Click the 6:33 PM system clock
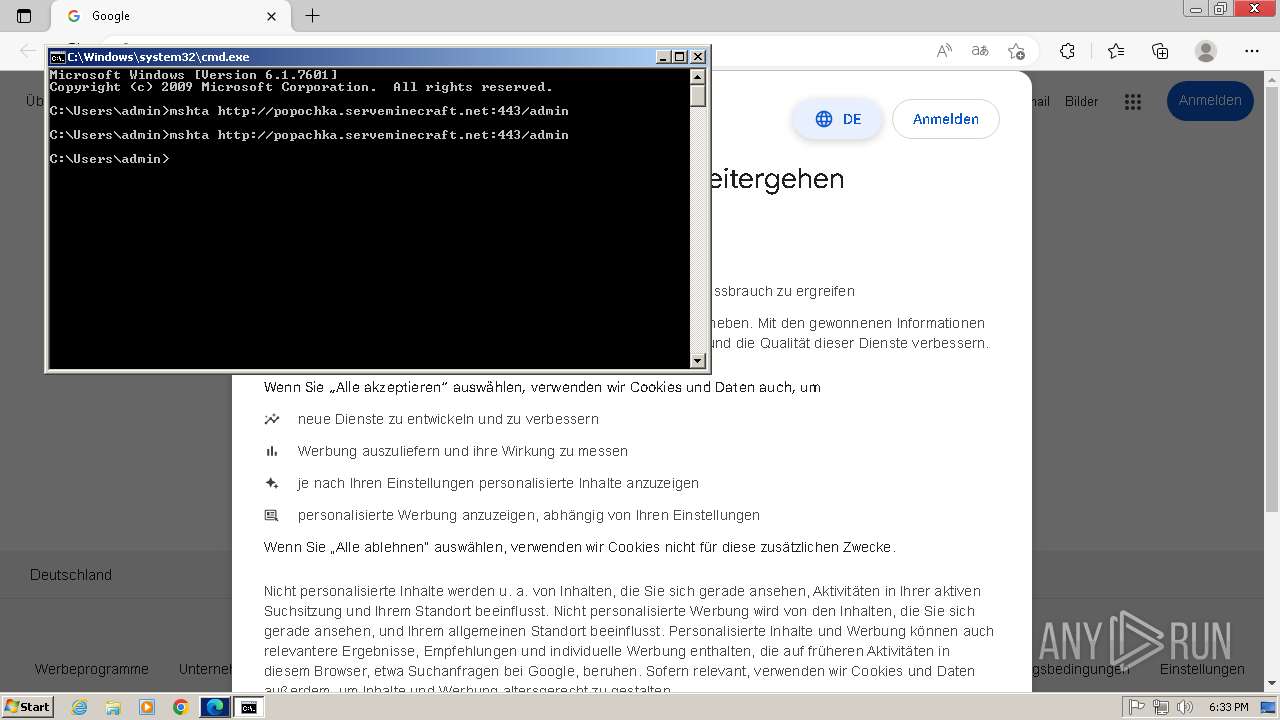 point(1228,707)
